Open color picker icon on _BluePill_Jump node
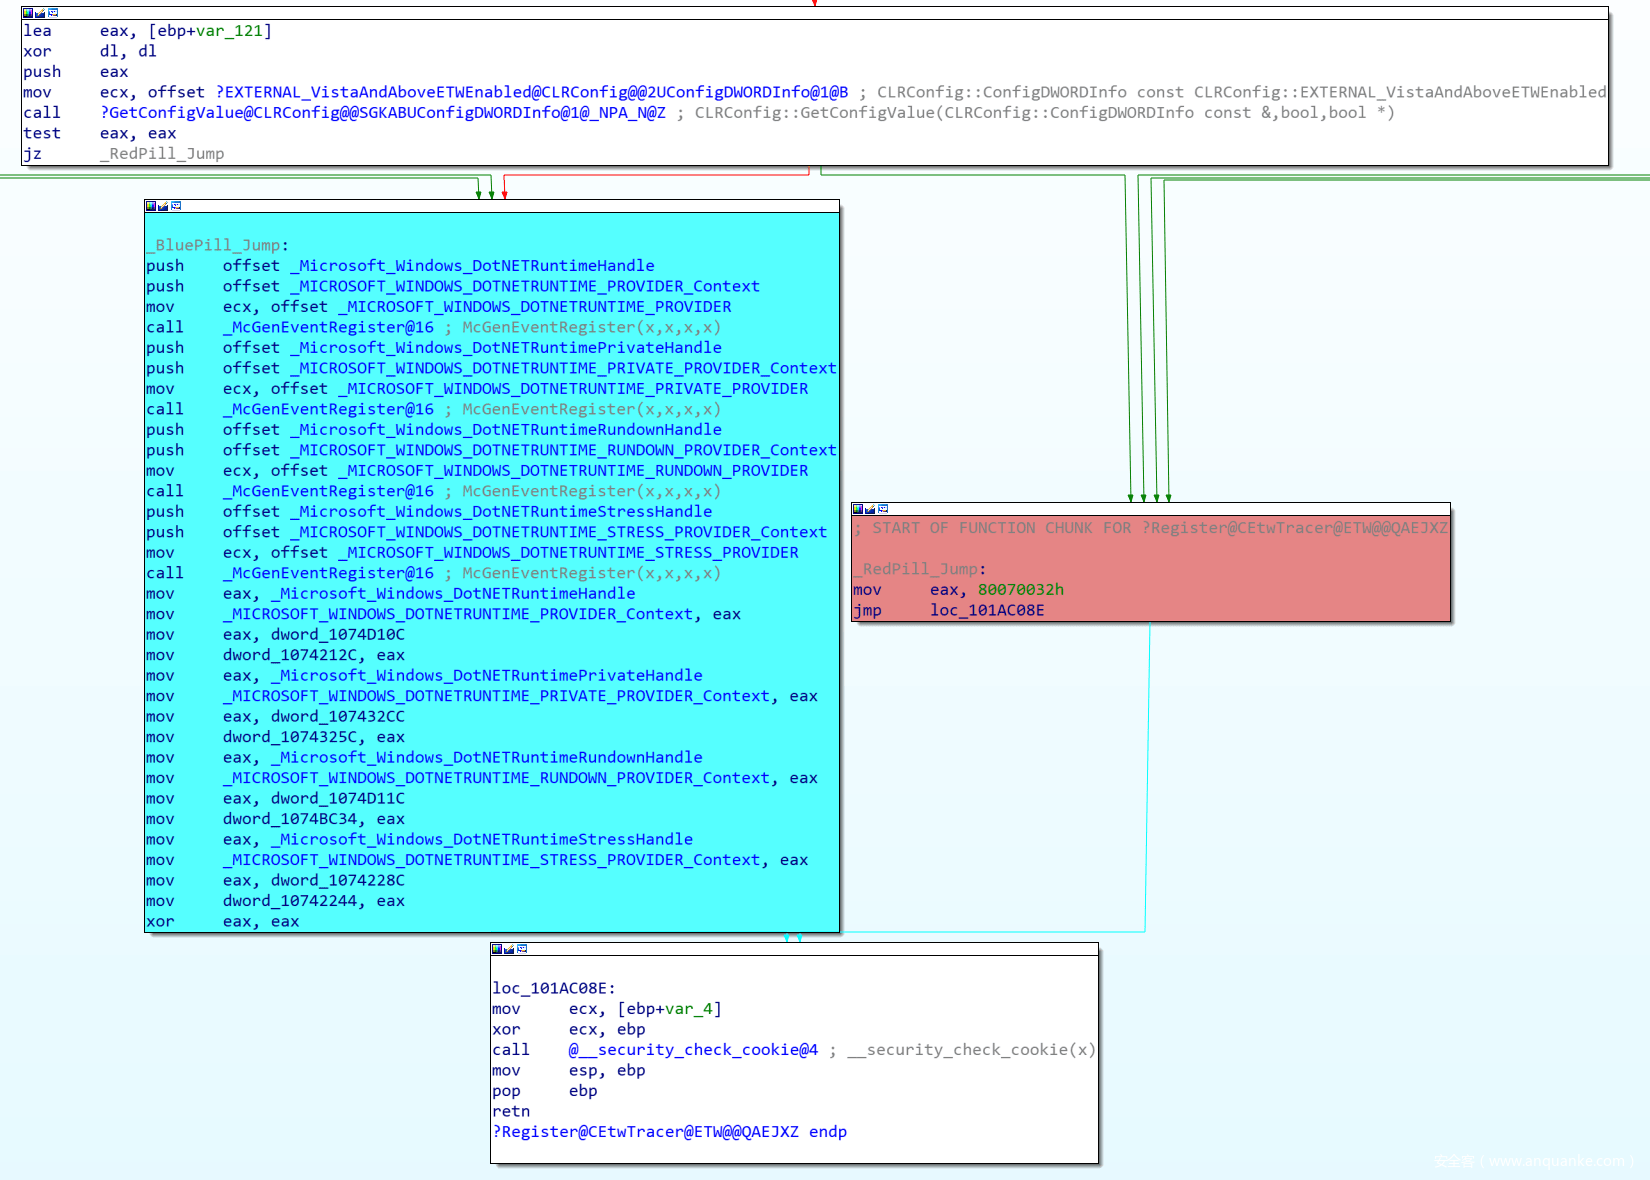 coord(151,206)
